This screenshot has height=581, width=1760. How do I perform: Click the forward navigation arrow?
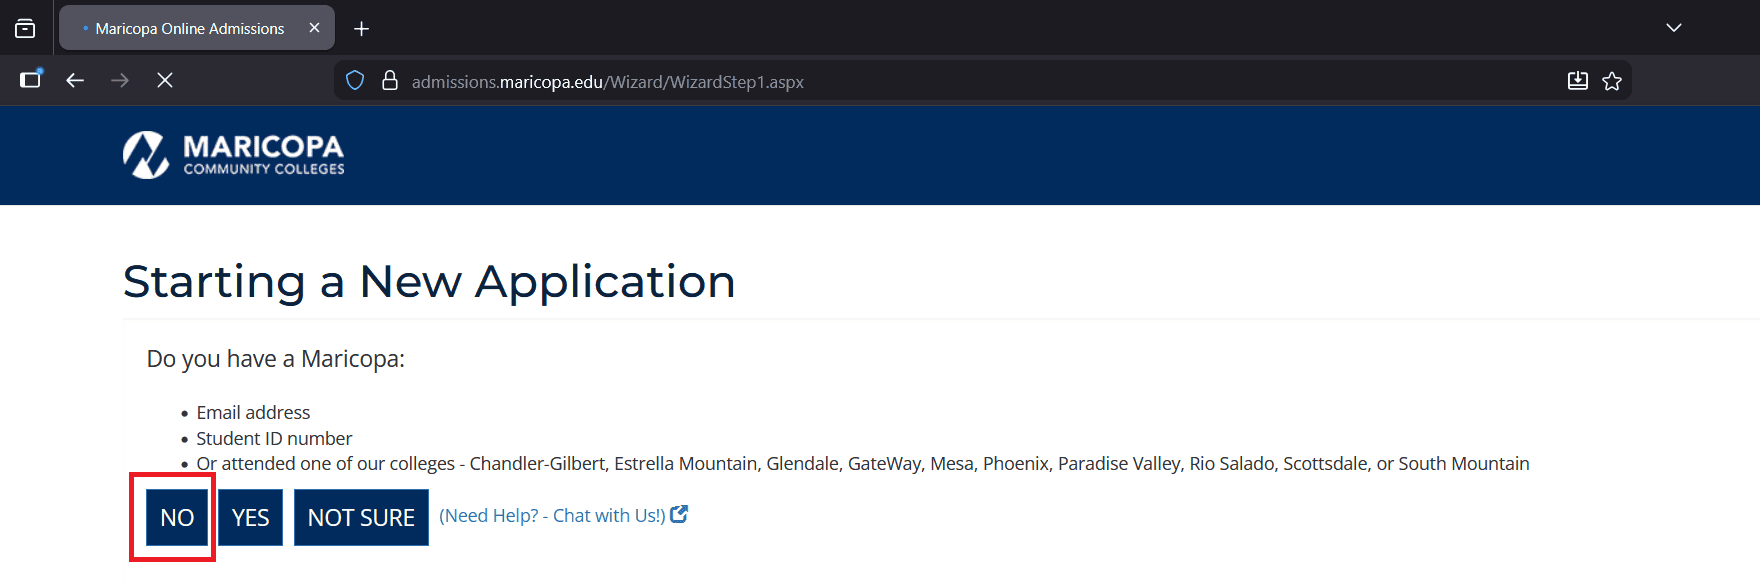pos(120,80)
